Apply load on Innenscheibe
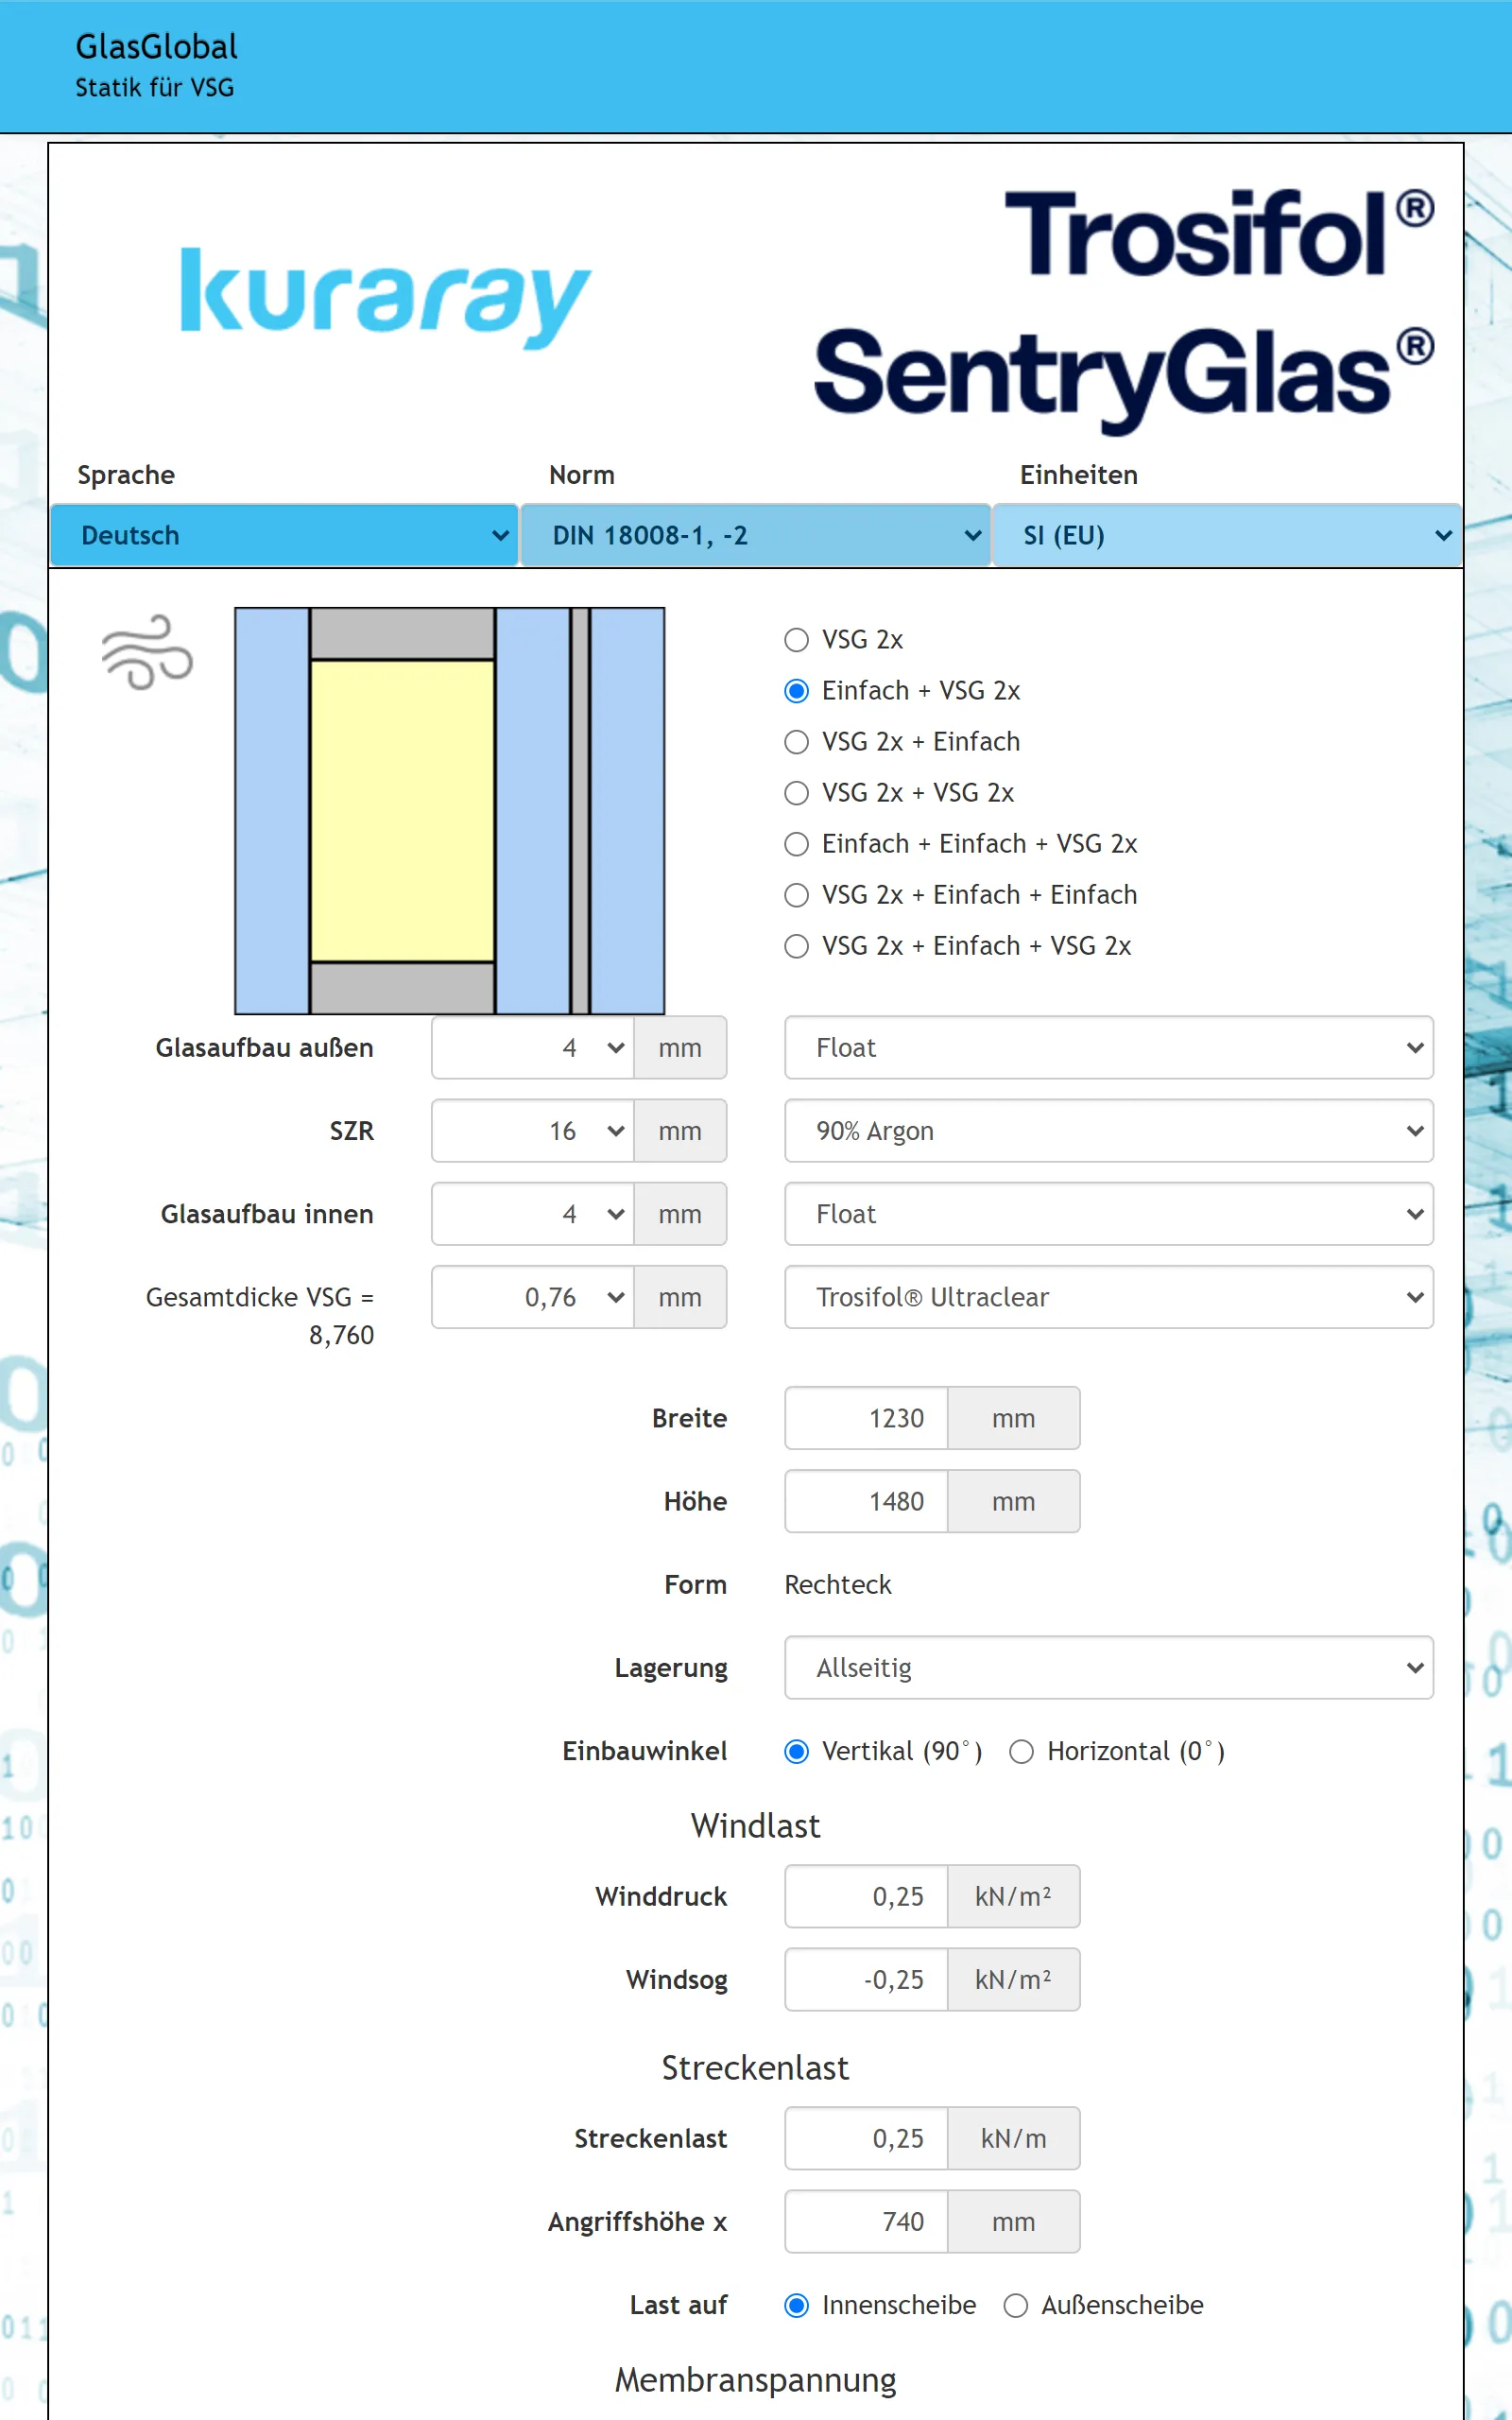The height and width of the screenshot is (2420, 1512). coord(796,2305)
